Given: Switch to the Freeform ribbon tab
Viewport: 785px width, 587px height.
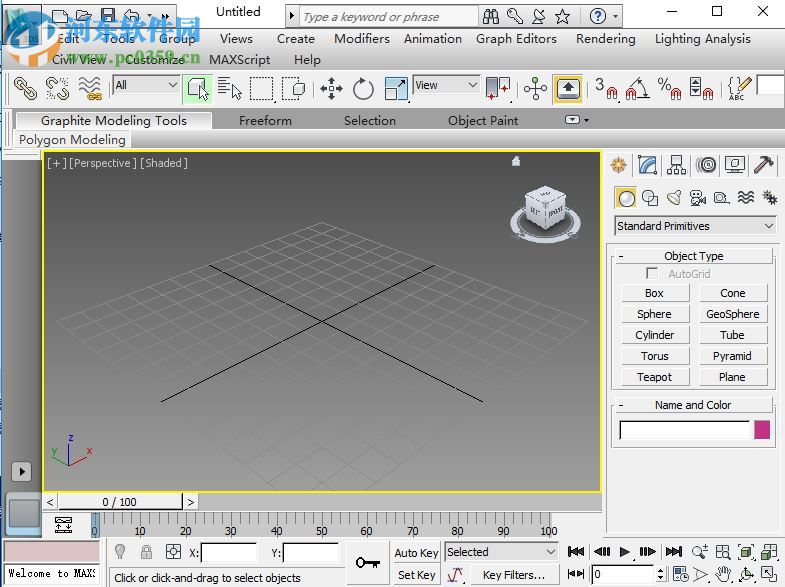Looking at the screenshot, I should [x=265, y=121].
